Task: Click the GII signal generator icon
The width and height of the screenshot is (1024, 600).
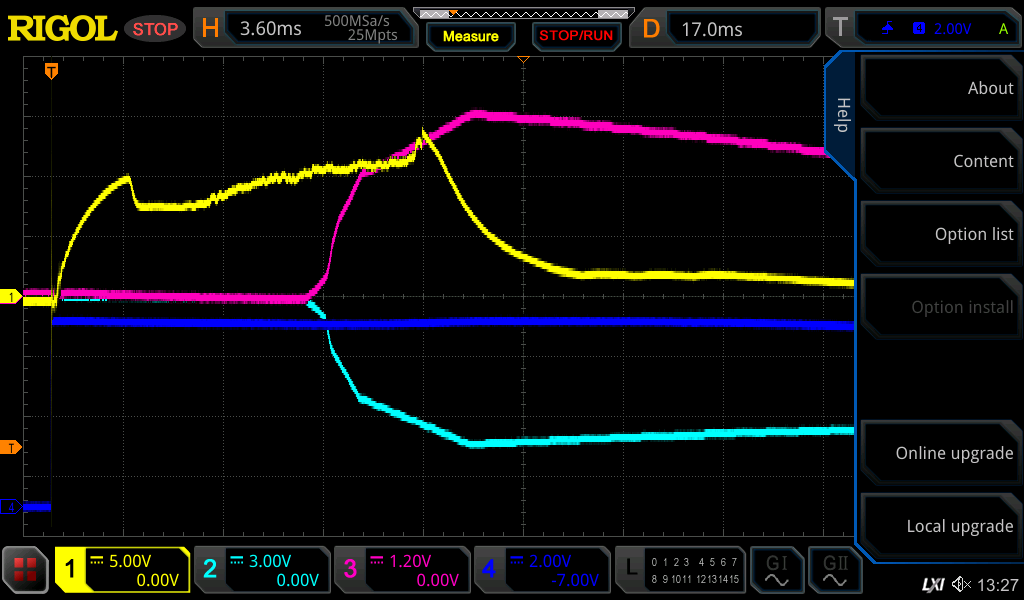Action: point(835,570)
